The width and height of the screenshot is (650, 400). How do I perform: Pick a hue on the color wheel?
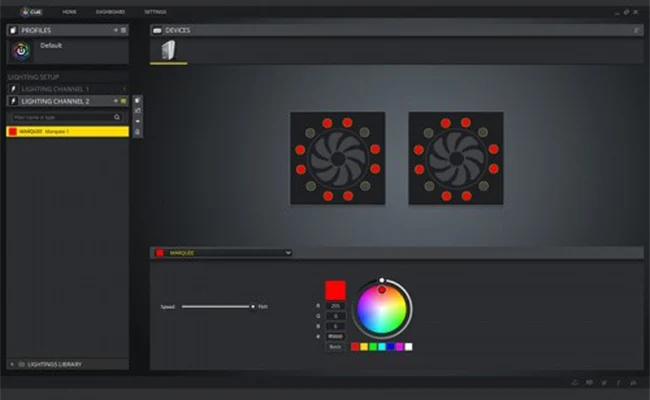(x=382, y=309)
